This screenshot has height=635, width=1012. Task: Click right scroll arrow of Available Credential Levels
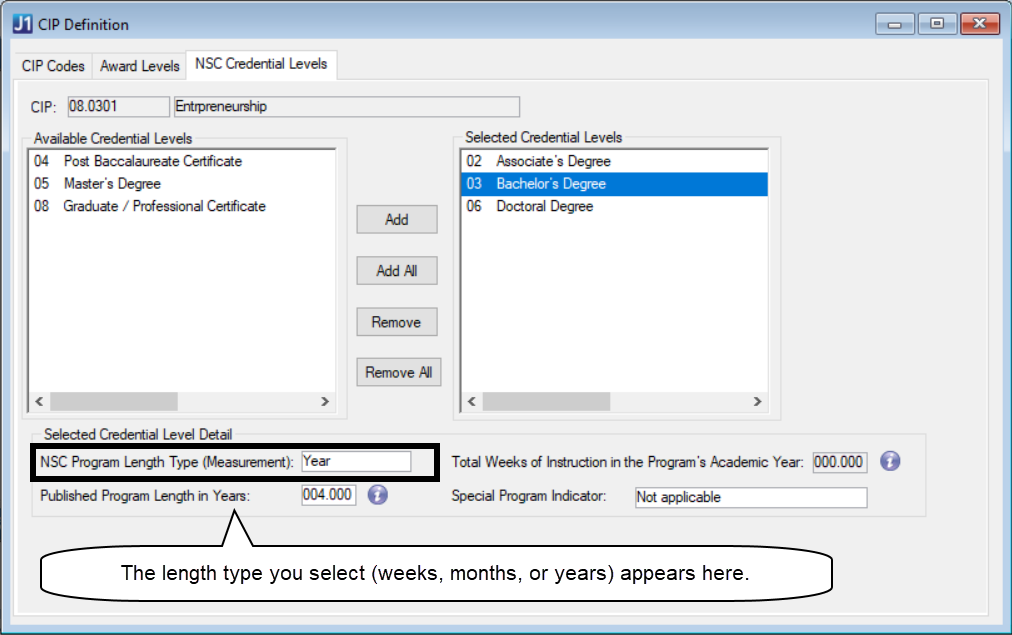click(x=325, y=401)
